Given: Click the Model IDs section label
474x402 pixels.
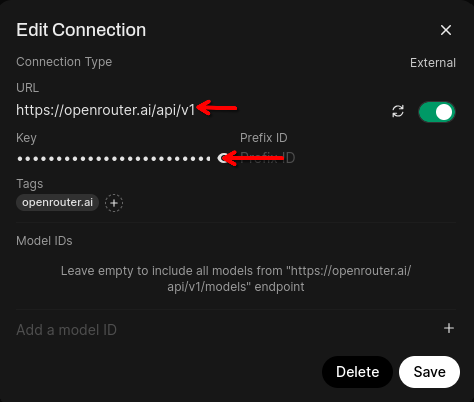Looking at the screenshot, I should click(44, 241).
